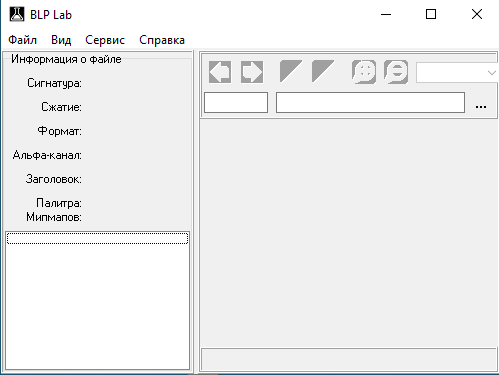Click the Мипмапов: label

pos(54,217)
